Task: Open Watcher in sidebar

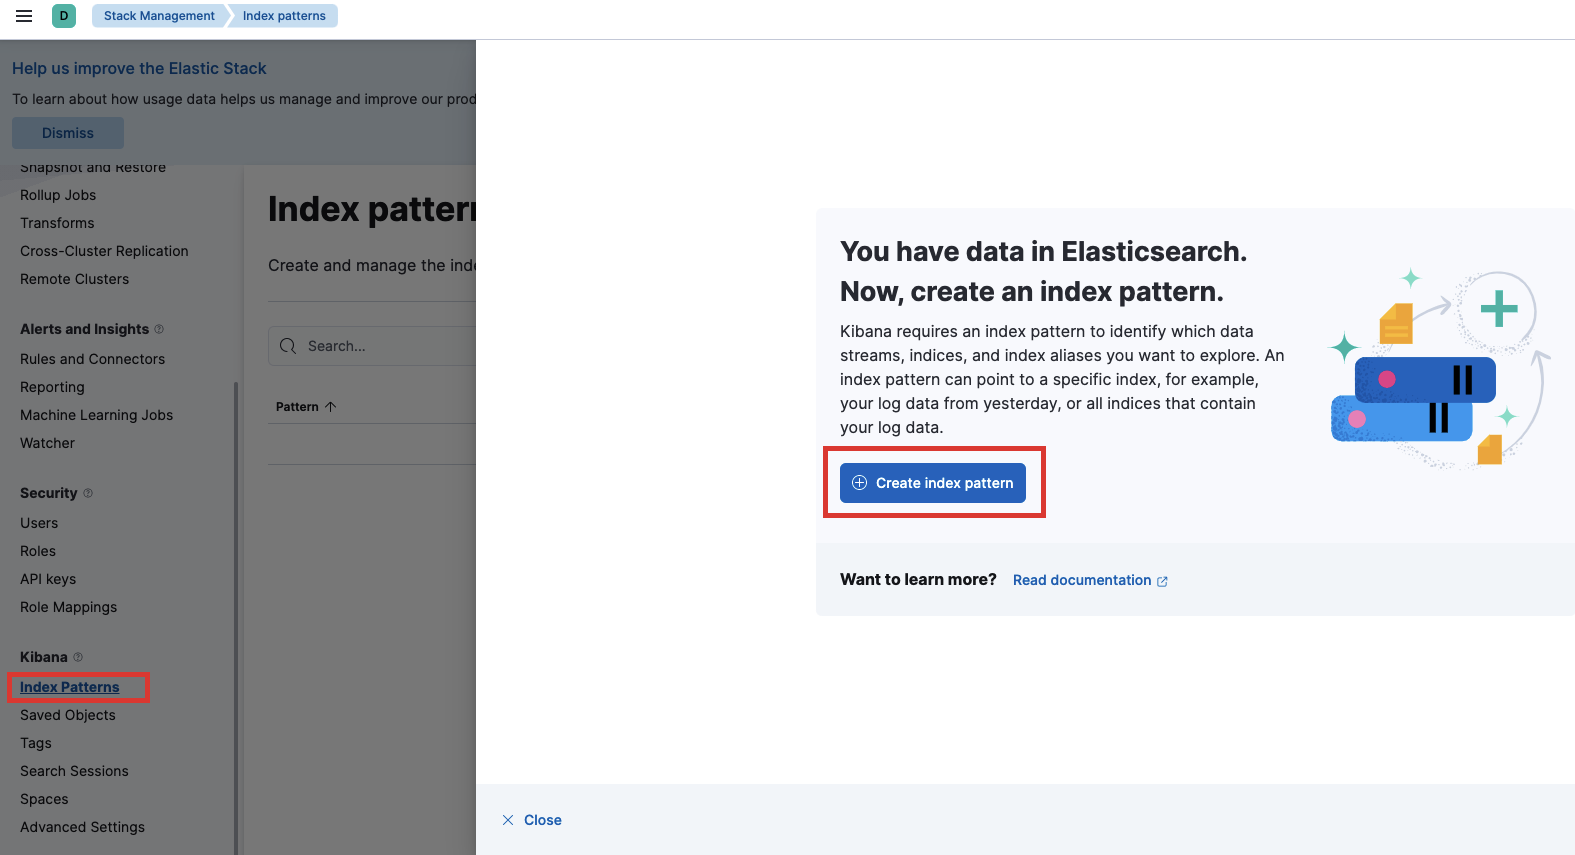Action: 47,443
